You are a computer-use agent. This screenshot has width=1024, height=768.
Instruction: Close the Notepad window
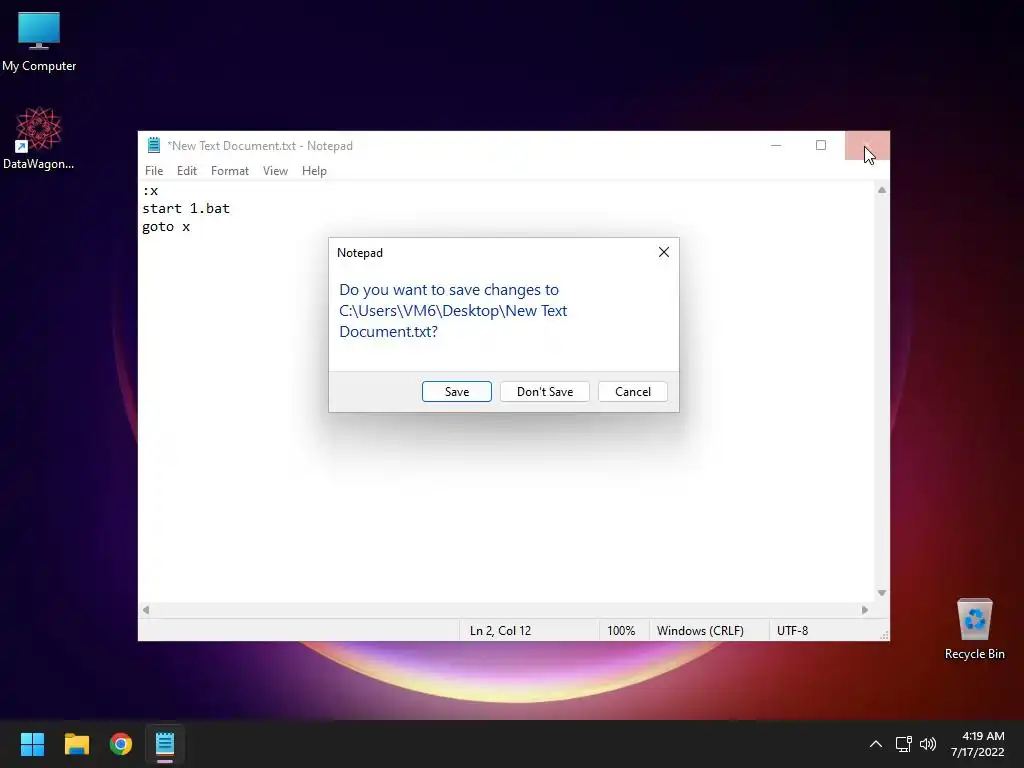(x=867, y=145)
